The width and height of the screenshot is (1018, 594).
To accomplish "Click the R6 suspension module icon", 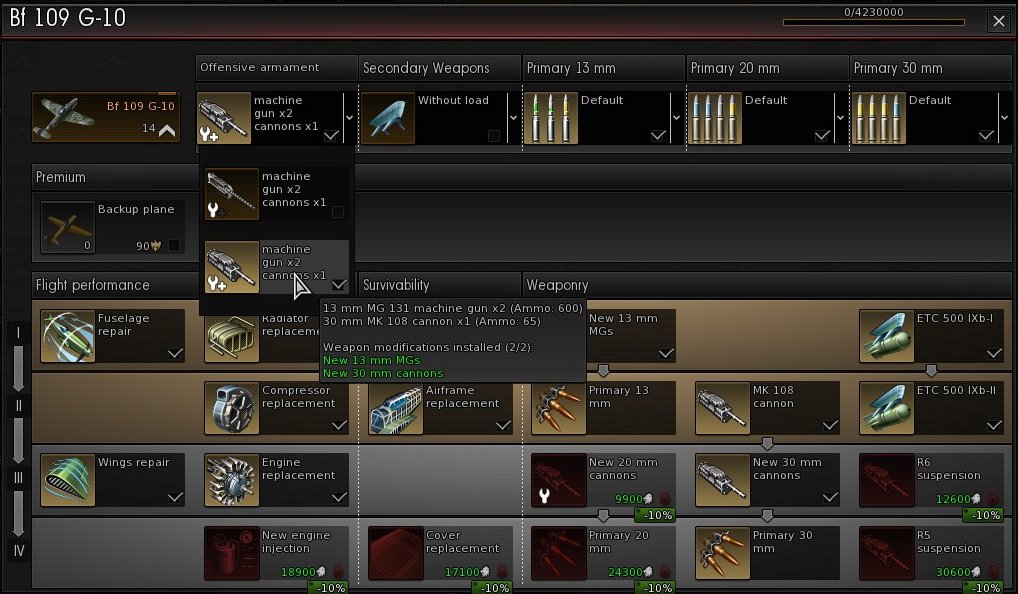I will pos(886,480).
